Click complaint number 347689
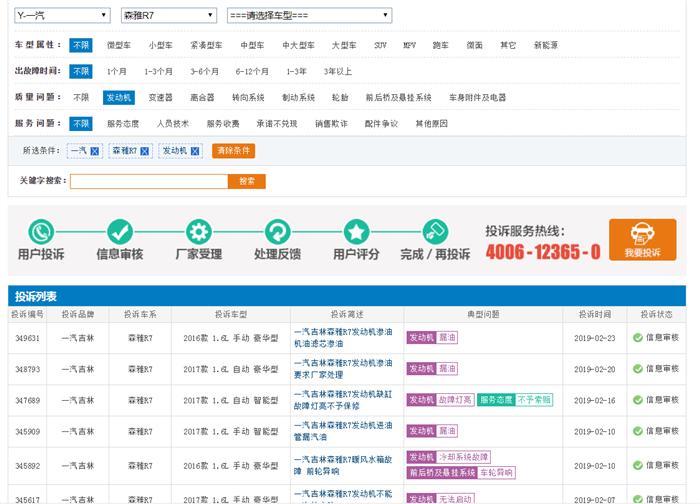700x504 pixels. click(x=28, y=400)
